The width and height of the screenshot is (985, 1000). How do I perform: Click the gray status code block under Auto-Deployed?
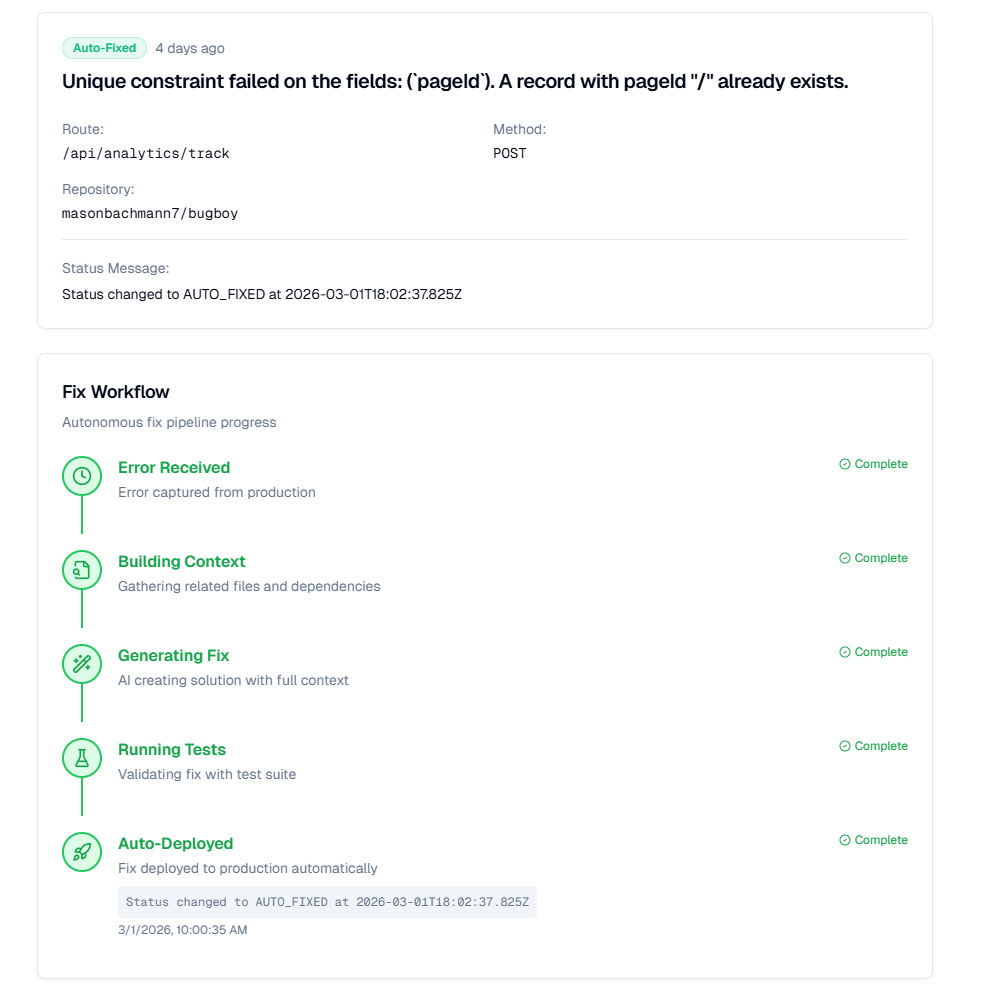click(x=327, y=901)
